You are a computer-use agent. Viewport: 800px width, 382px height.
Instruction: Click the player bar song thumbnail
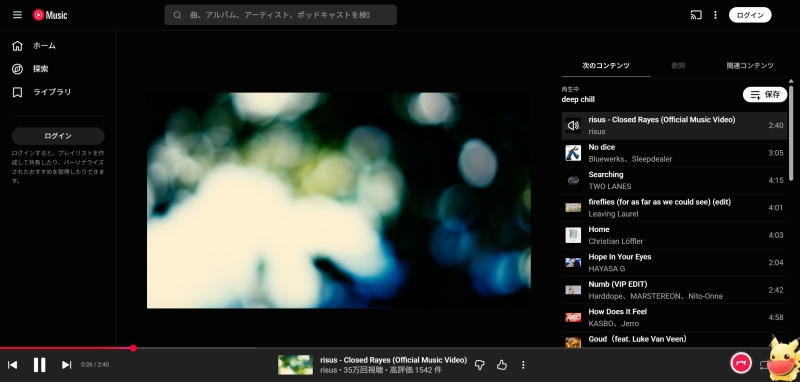(x=295, y=365)
